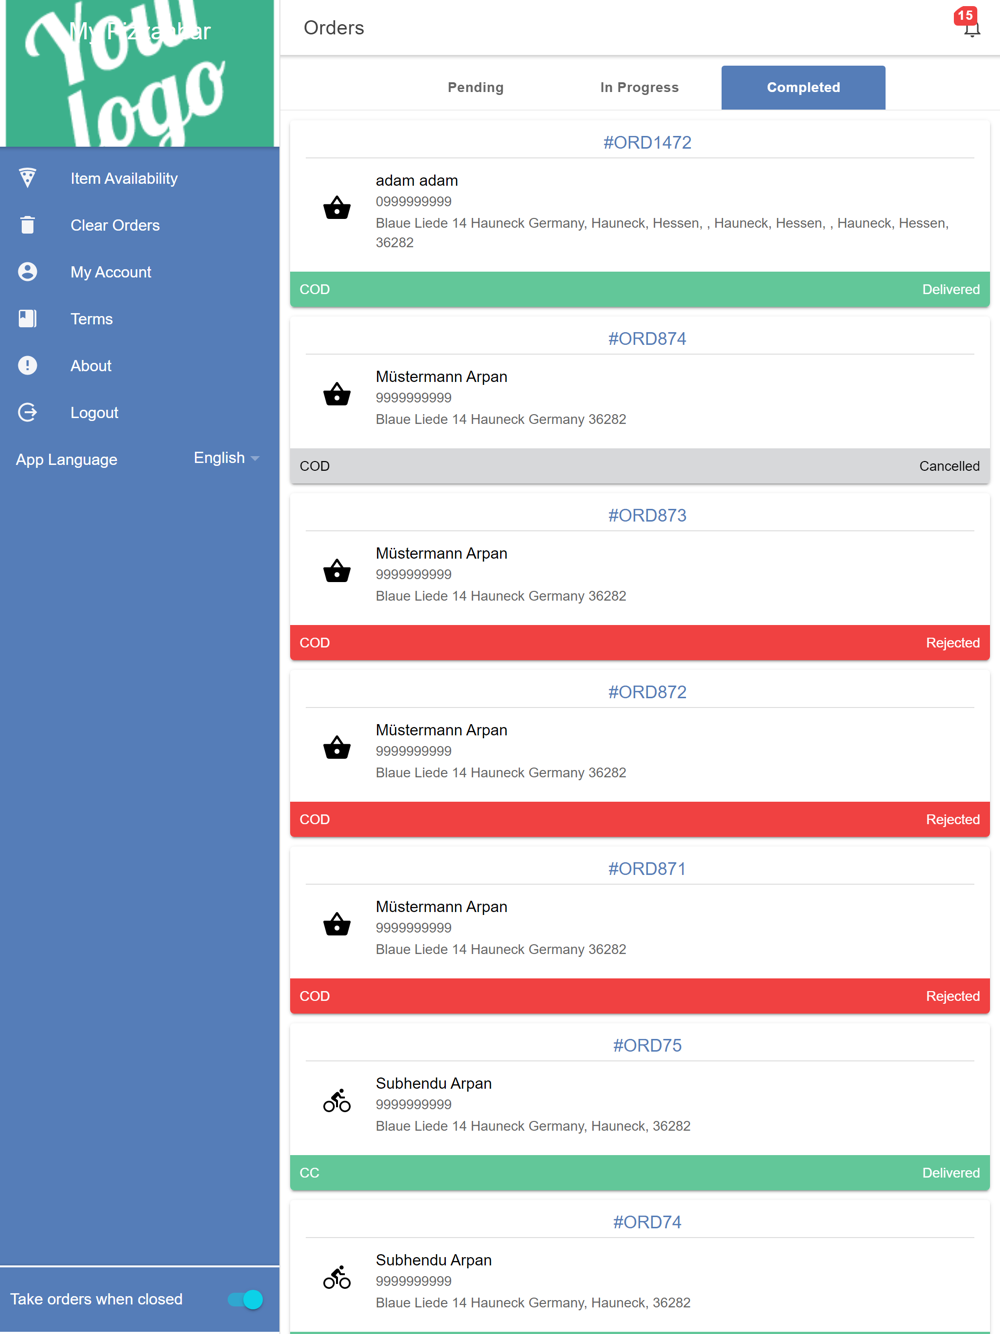1000x1334 pixels.
Task: Open the App Language dropdown
Action: click(226, 458)
